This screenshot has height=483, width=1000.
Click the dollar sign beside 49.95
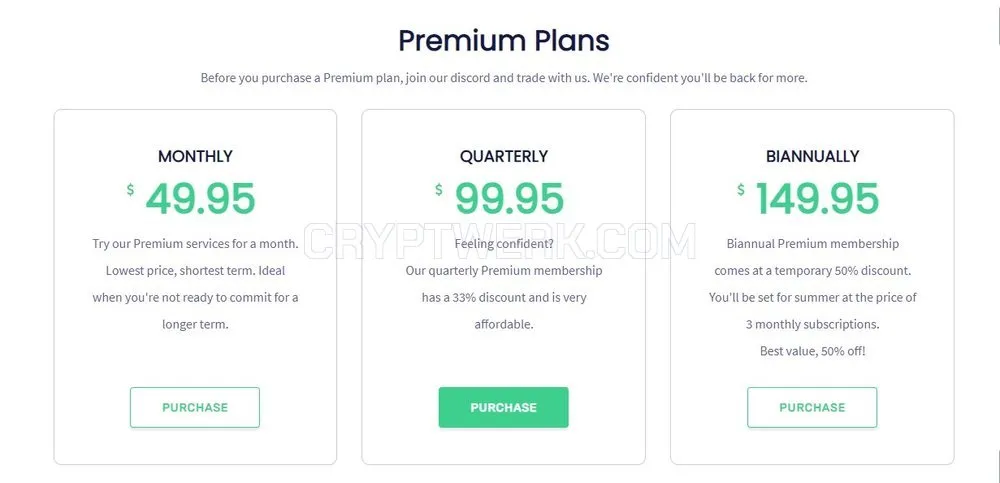(130, 189)
